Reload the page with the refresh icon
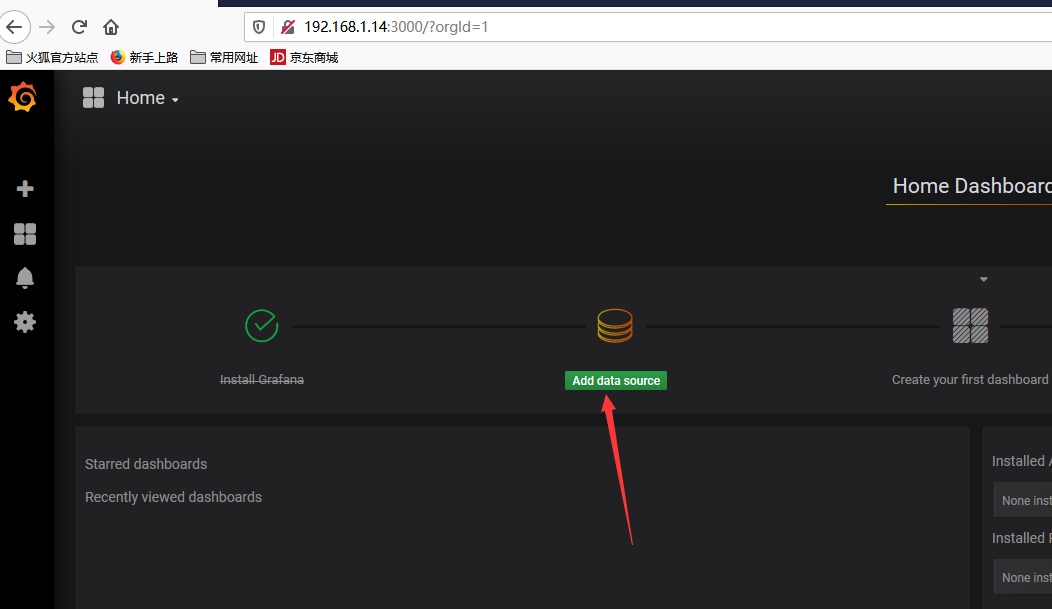 (79, 27)
